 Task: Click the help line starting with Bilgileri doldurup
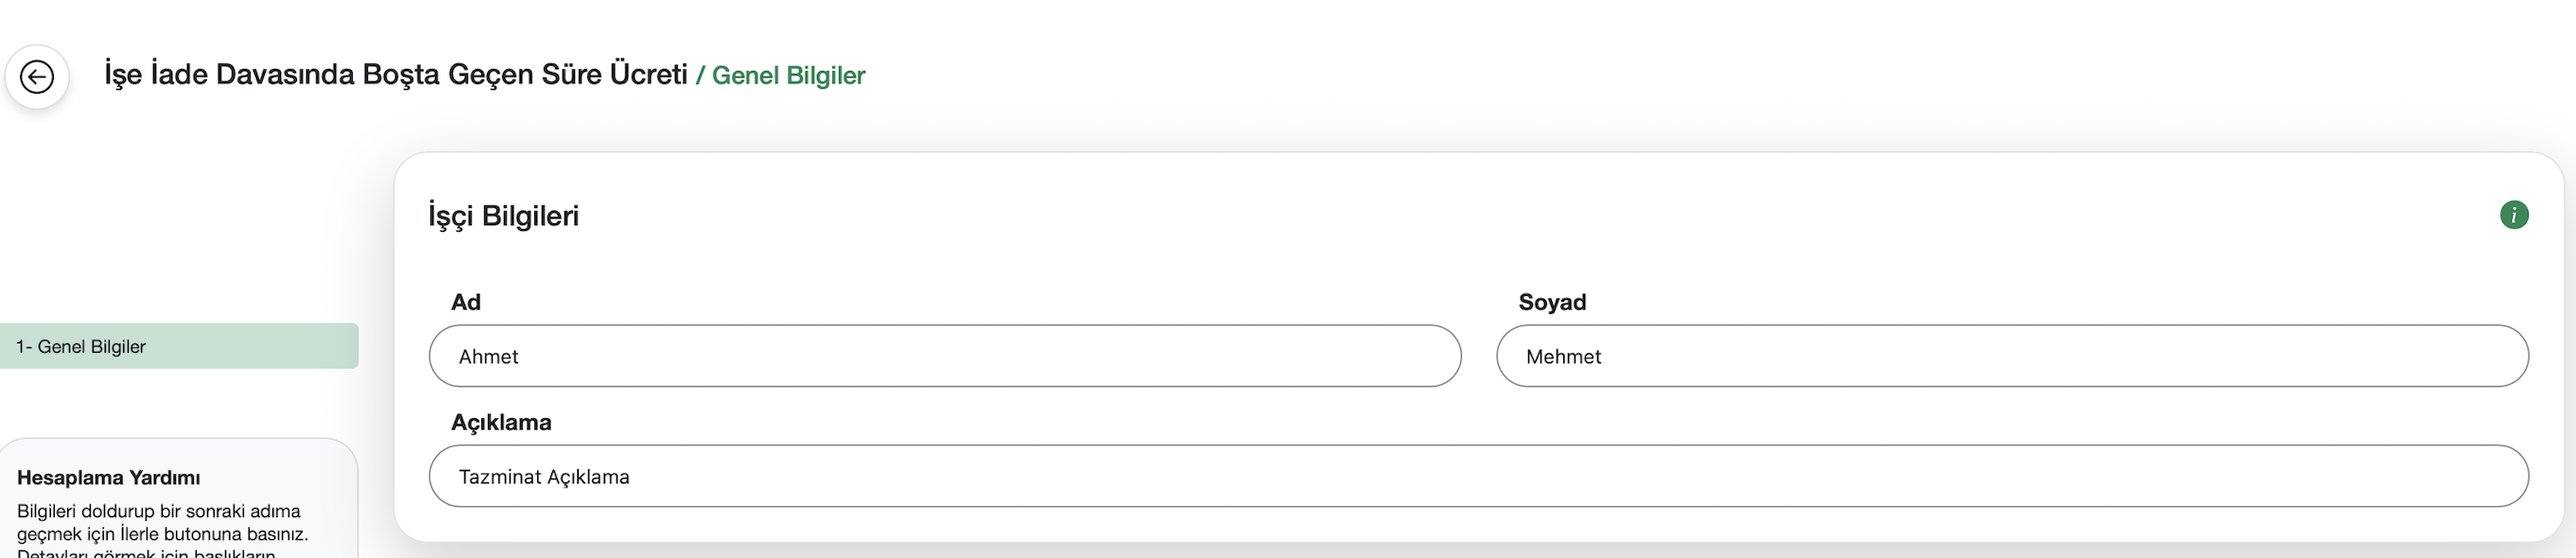click(158, 511)
